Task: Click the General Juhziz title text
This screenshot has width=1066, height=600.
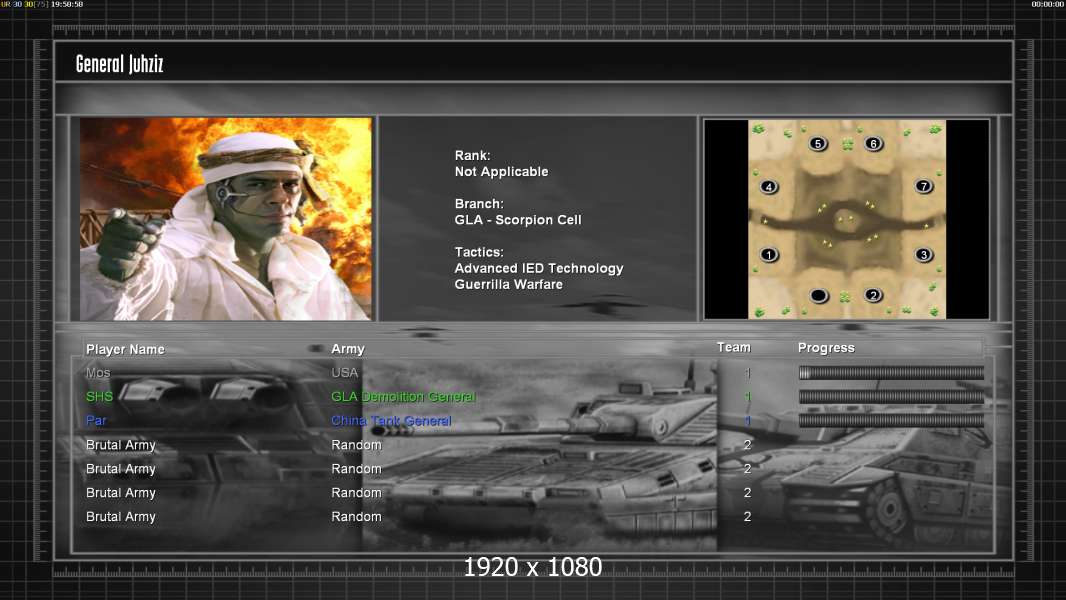Action: point(120,64)
